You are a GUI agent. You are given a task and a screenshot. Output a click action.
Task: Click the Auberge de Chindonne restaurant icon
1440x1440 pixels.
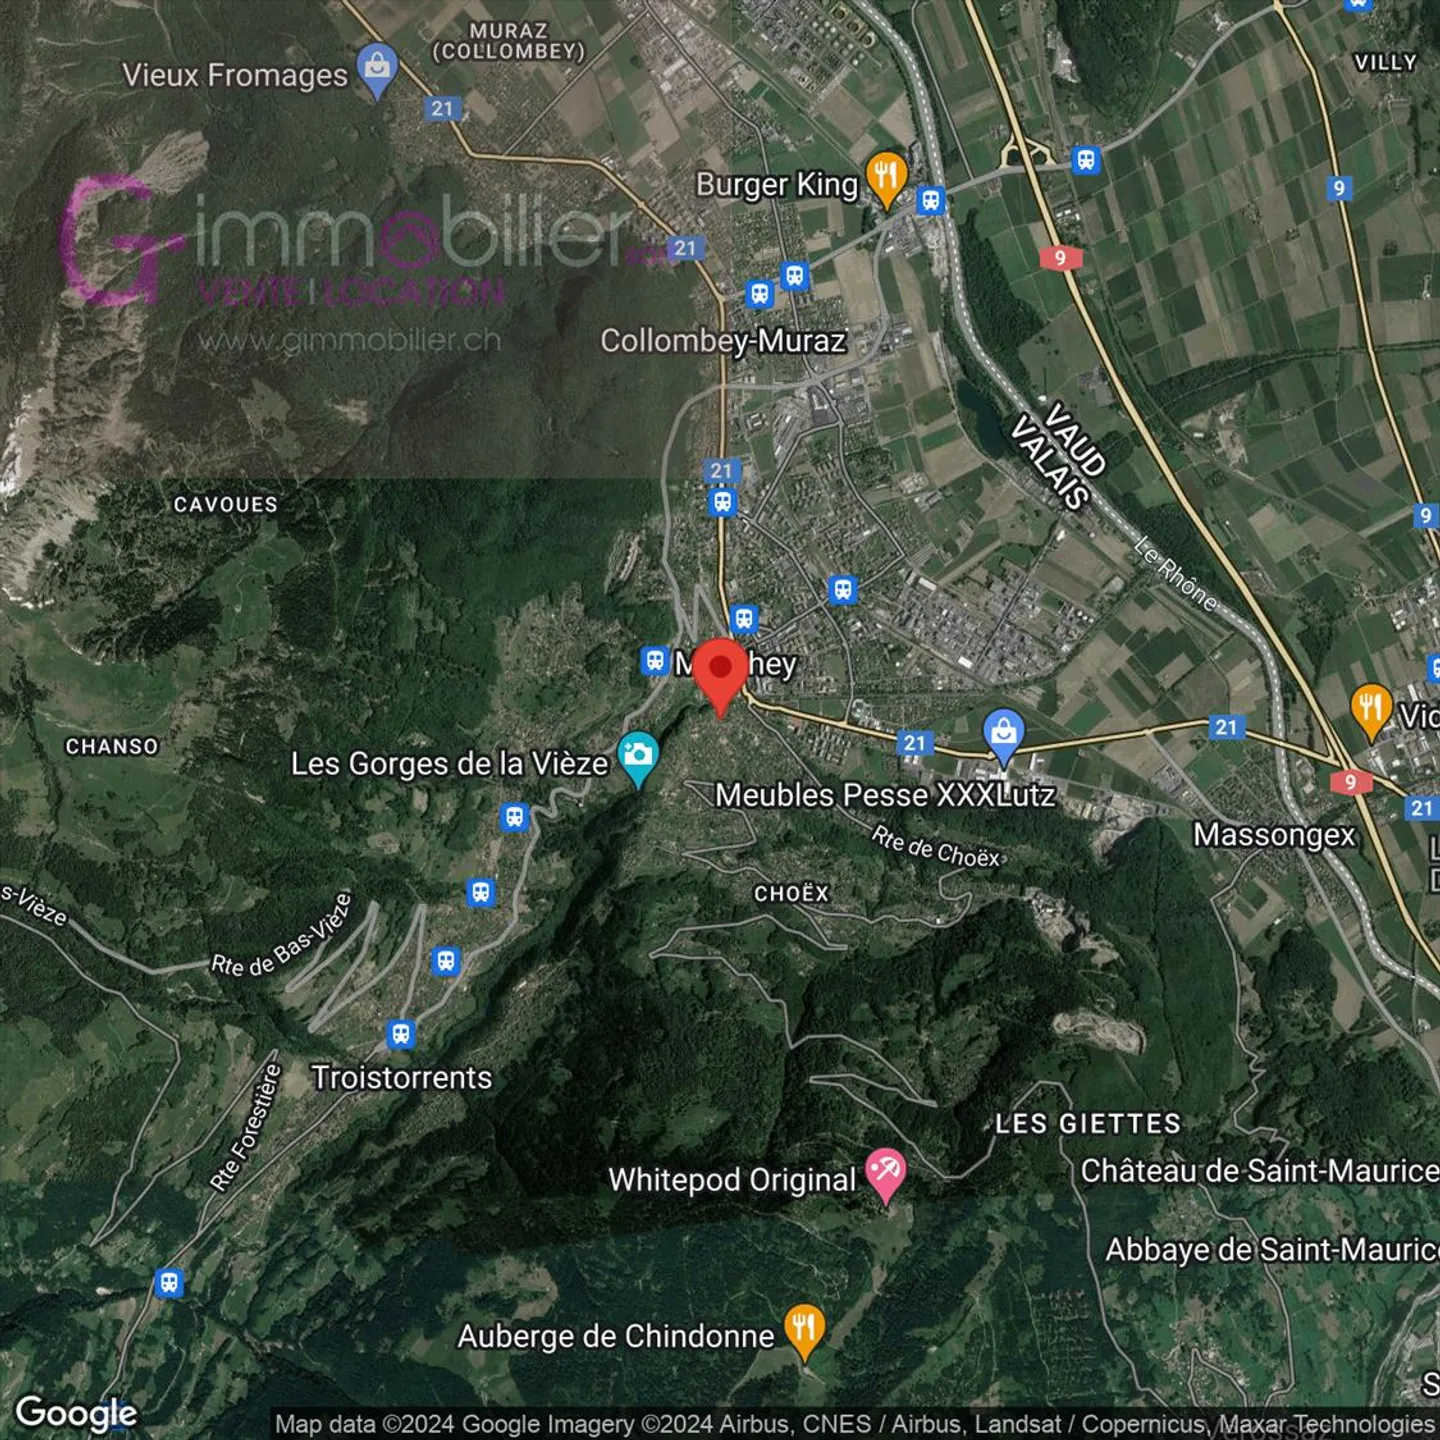click(x=804, y=1326)
